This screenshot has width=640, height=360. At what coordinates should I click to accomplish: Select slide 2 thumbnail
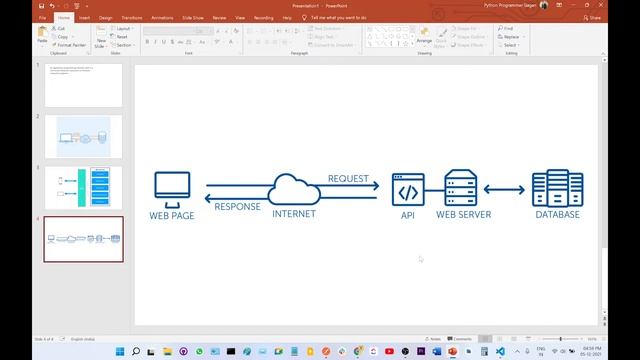click(83, 137)
